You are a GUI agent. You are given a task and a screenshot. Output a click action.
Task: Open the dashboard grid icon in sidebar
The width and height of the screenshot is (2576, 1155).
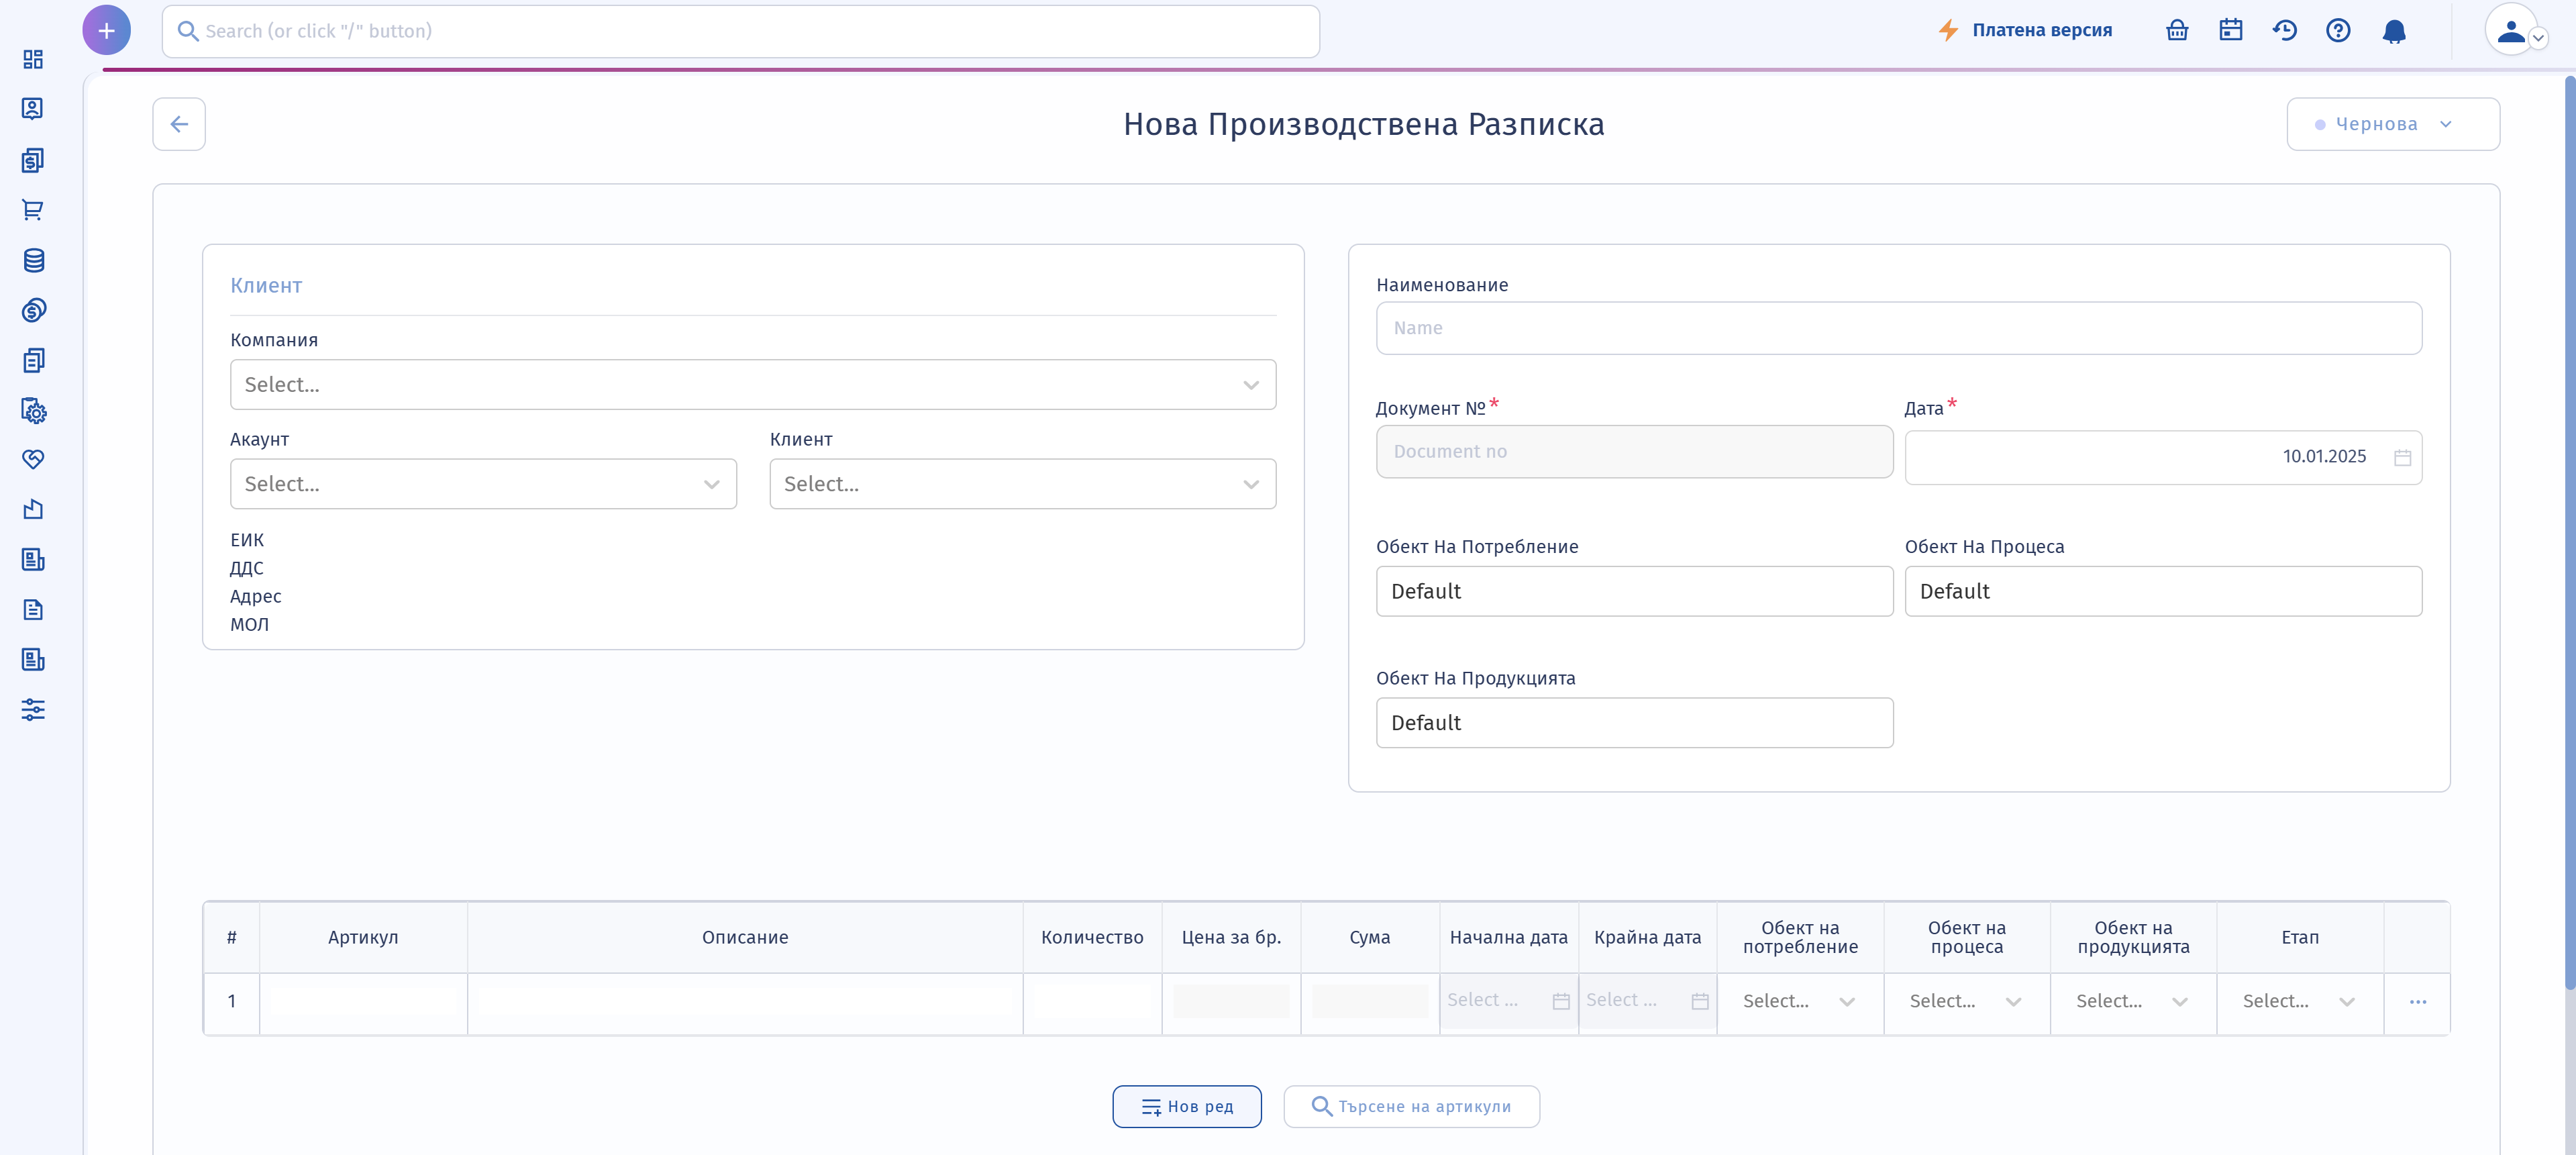[33, 59]
